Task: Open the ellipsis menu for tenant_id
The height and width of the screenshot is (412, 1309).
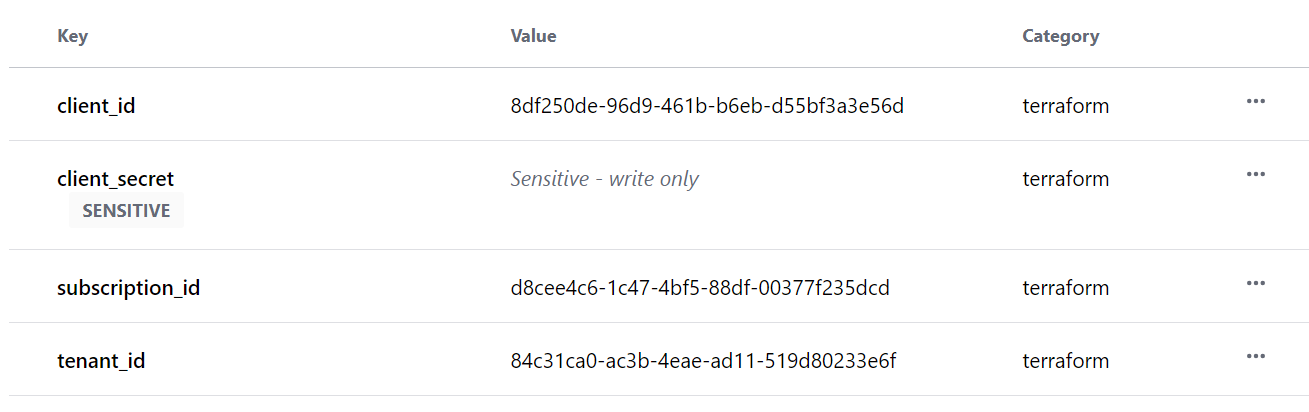Action: 1256,356
